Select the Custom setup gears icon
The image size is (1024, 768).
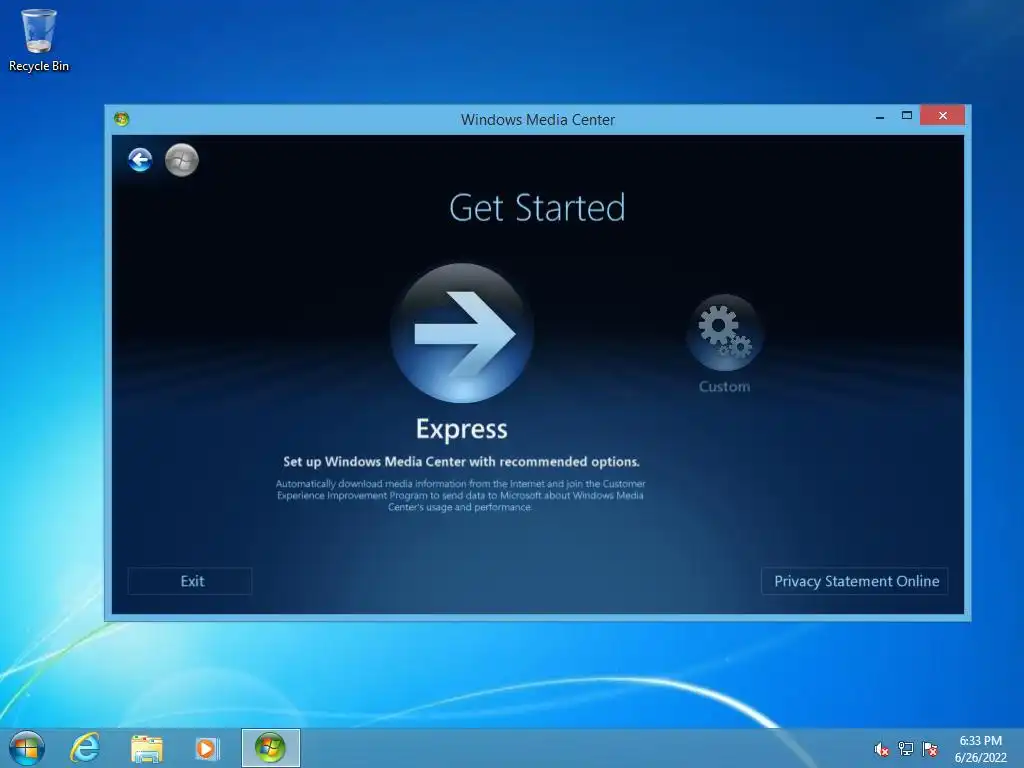tap(724, 332)
